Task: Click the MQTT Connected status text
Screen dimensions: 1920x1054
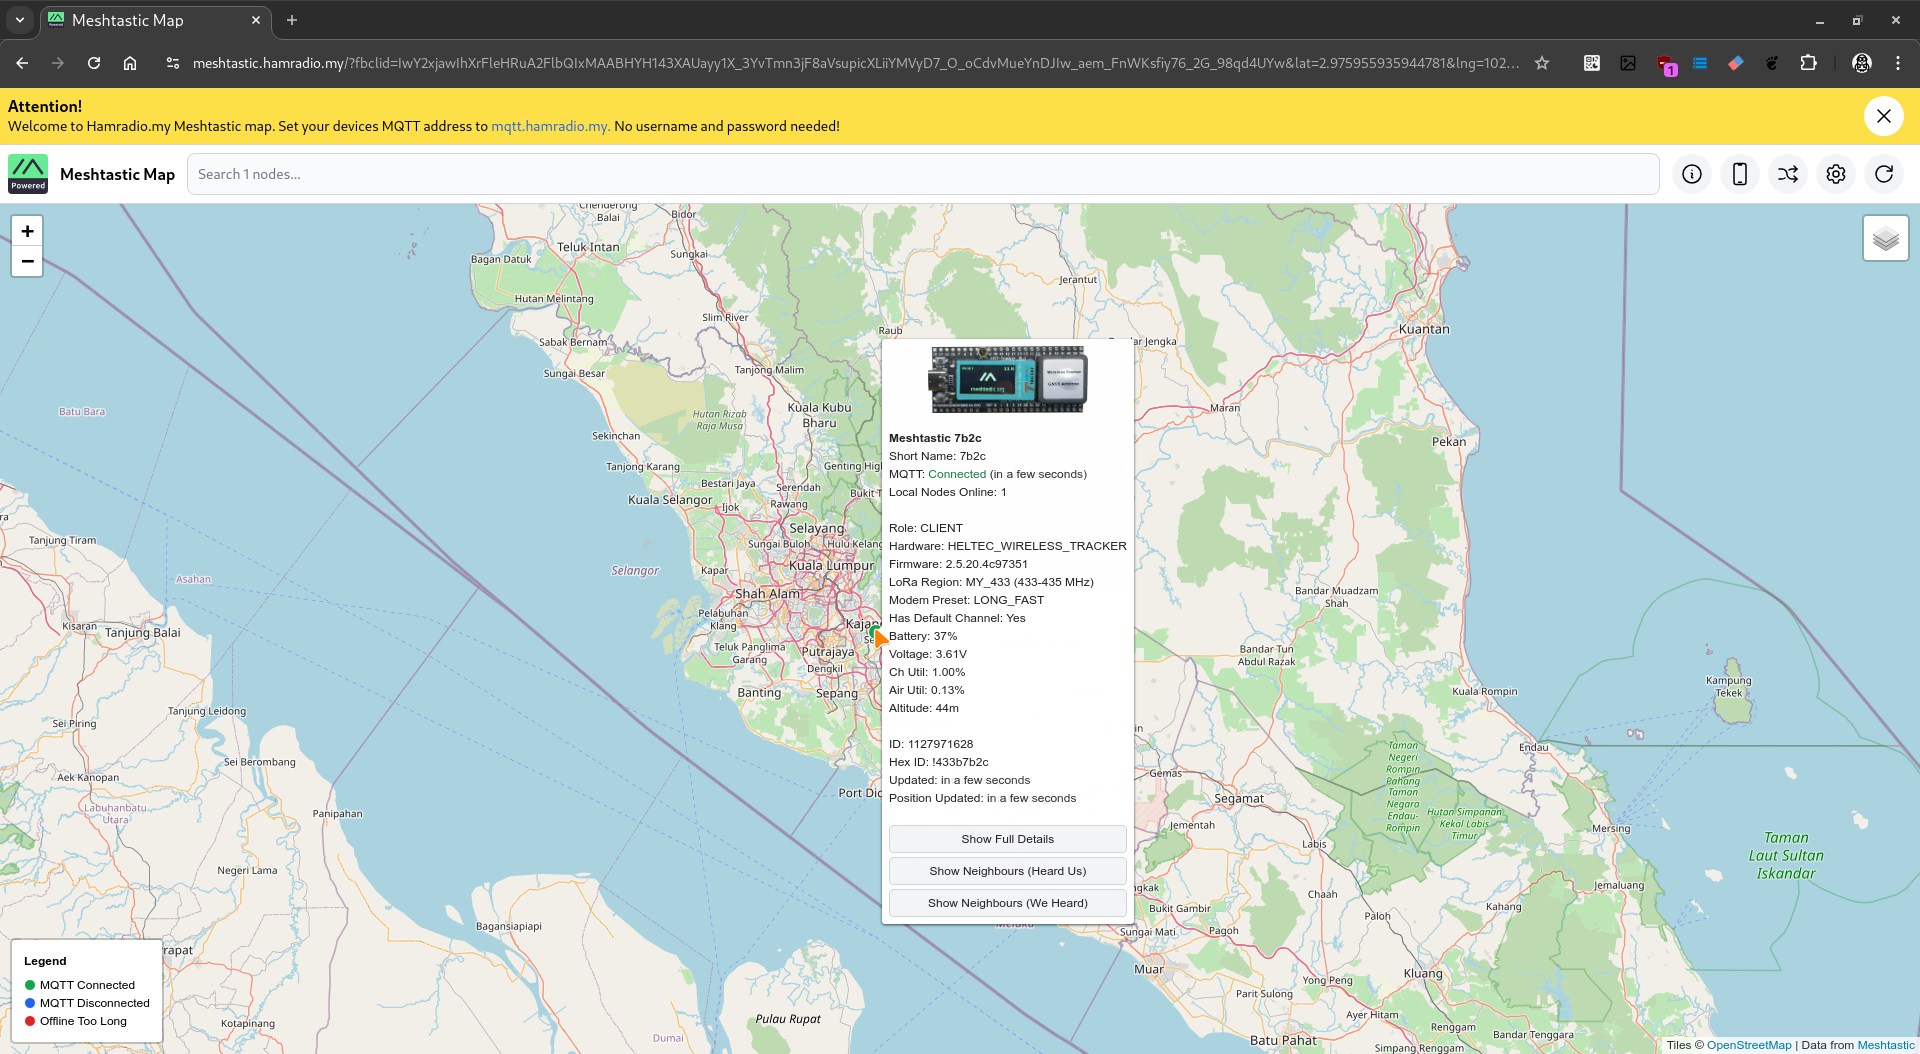Action: [x=957, y=474]
